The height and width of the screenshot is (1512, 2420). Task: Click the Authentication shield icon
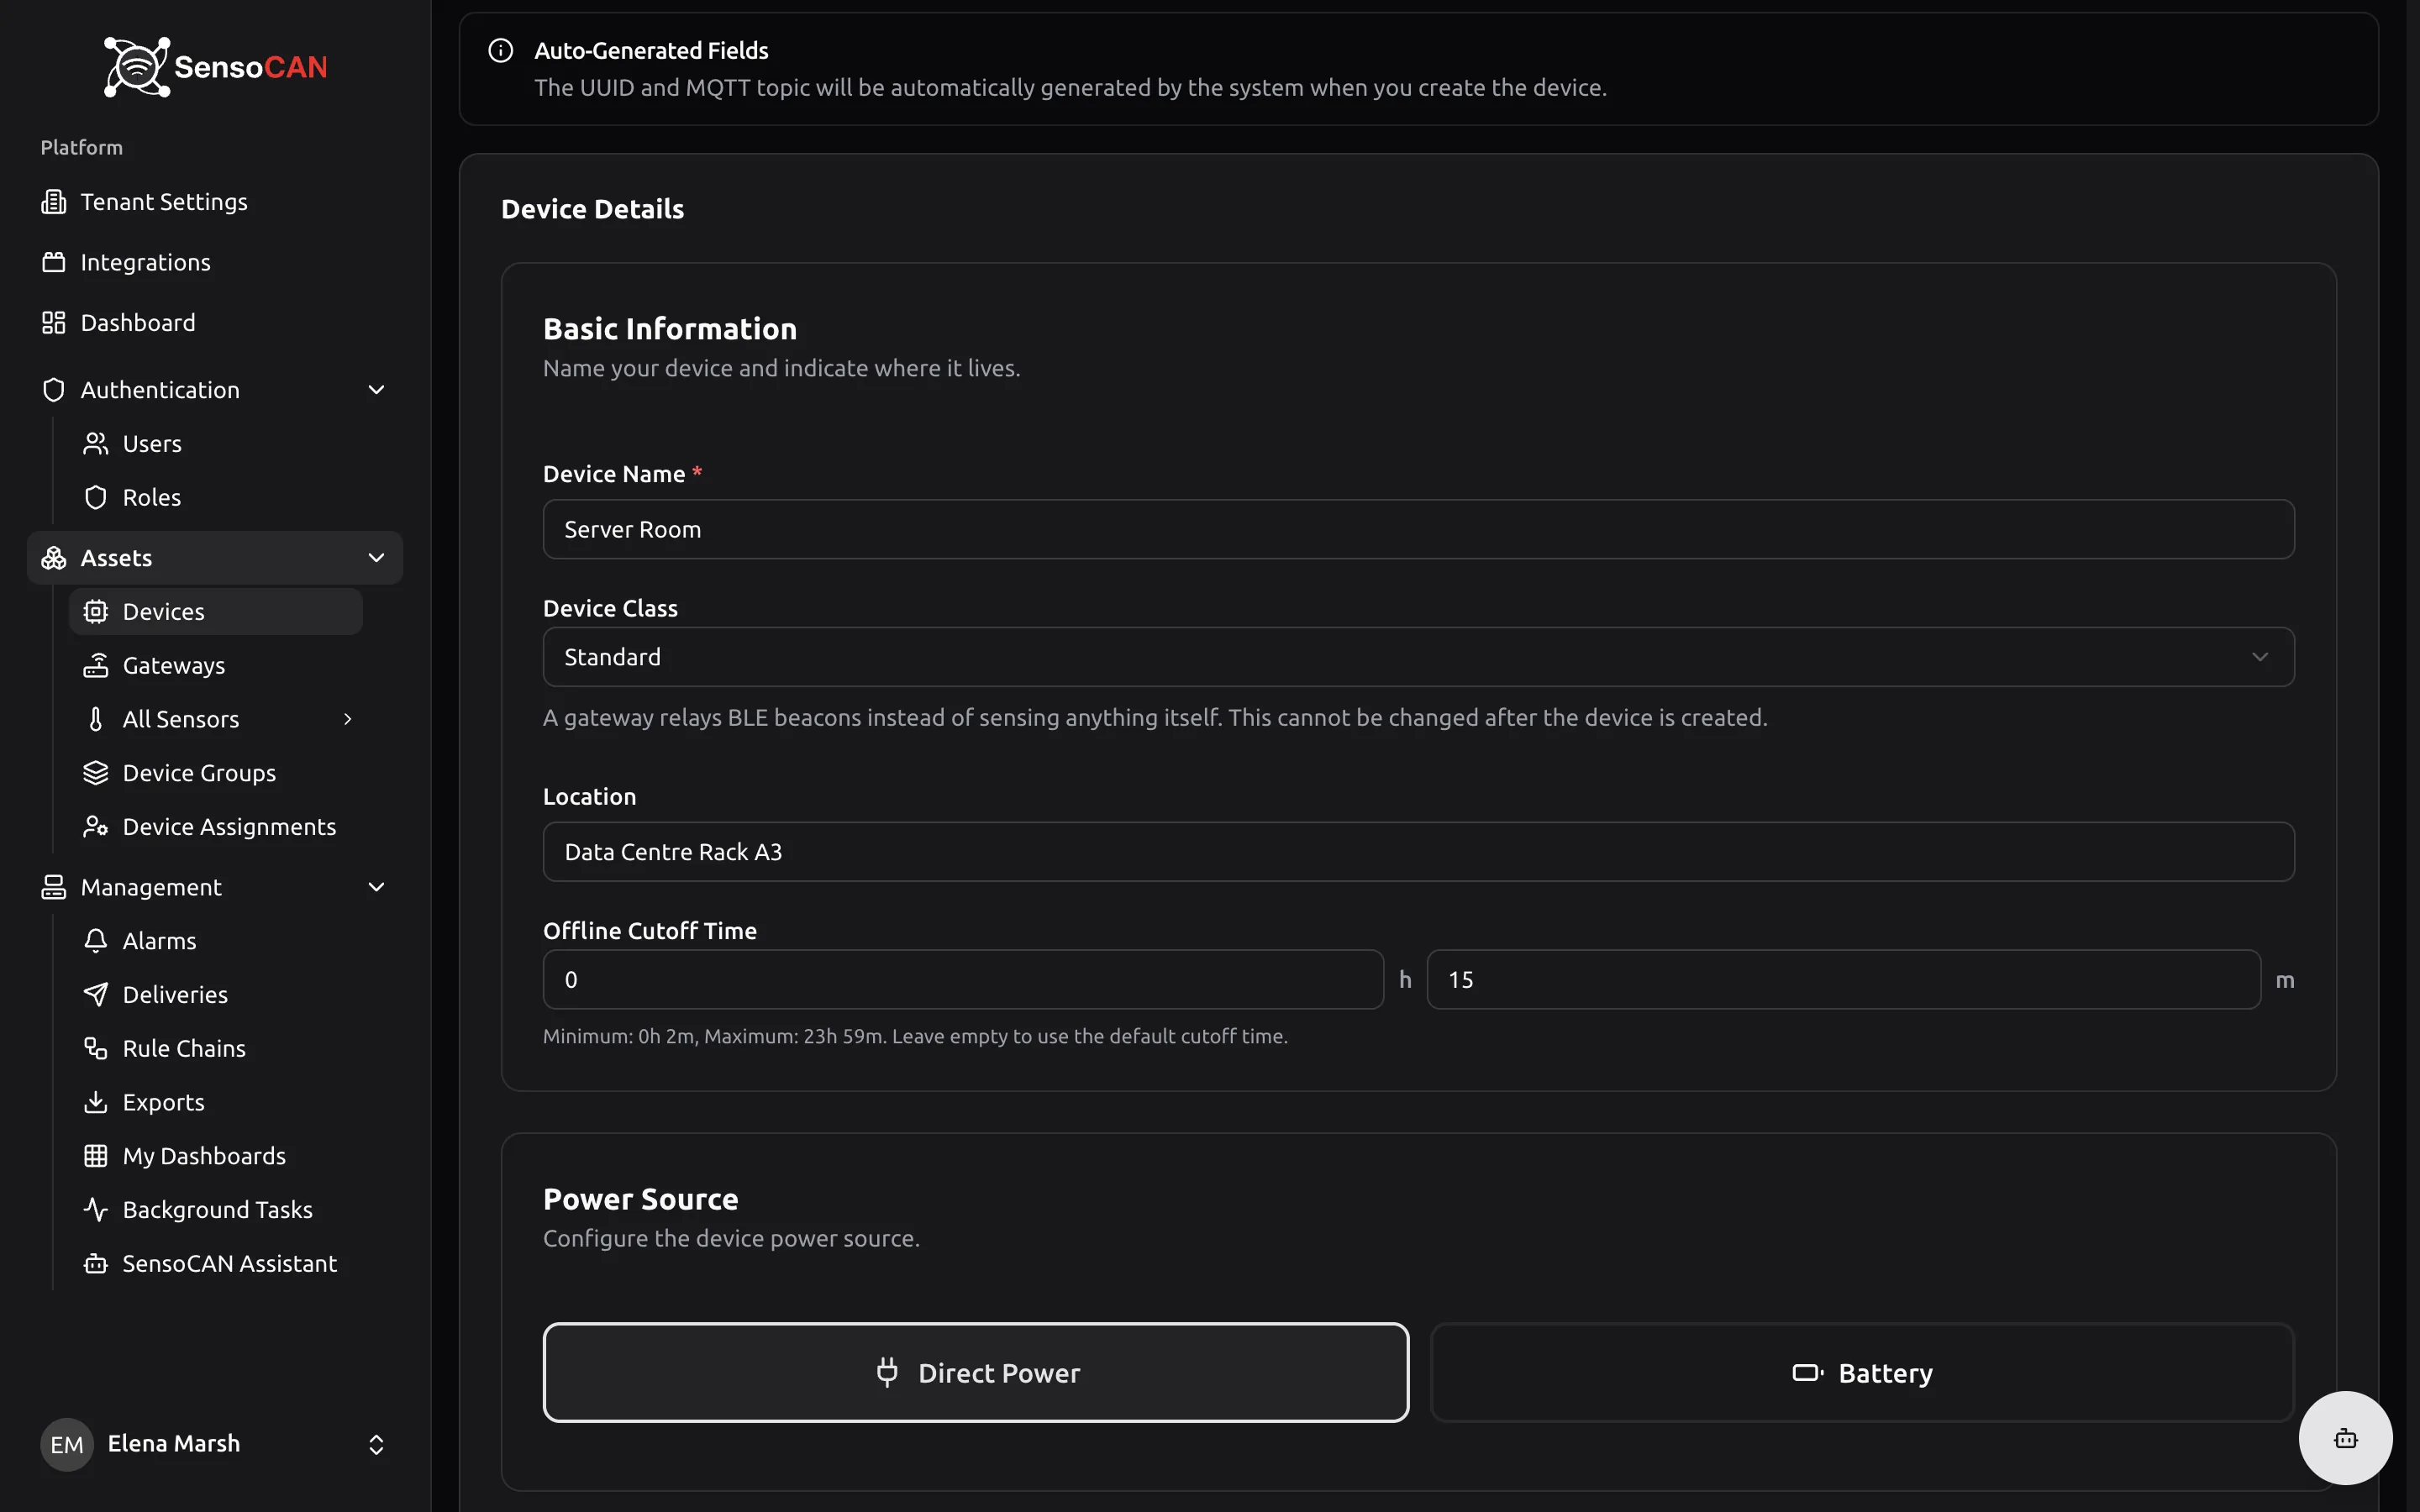pyautogui.click(x=53, y=390)
